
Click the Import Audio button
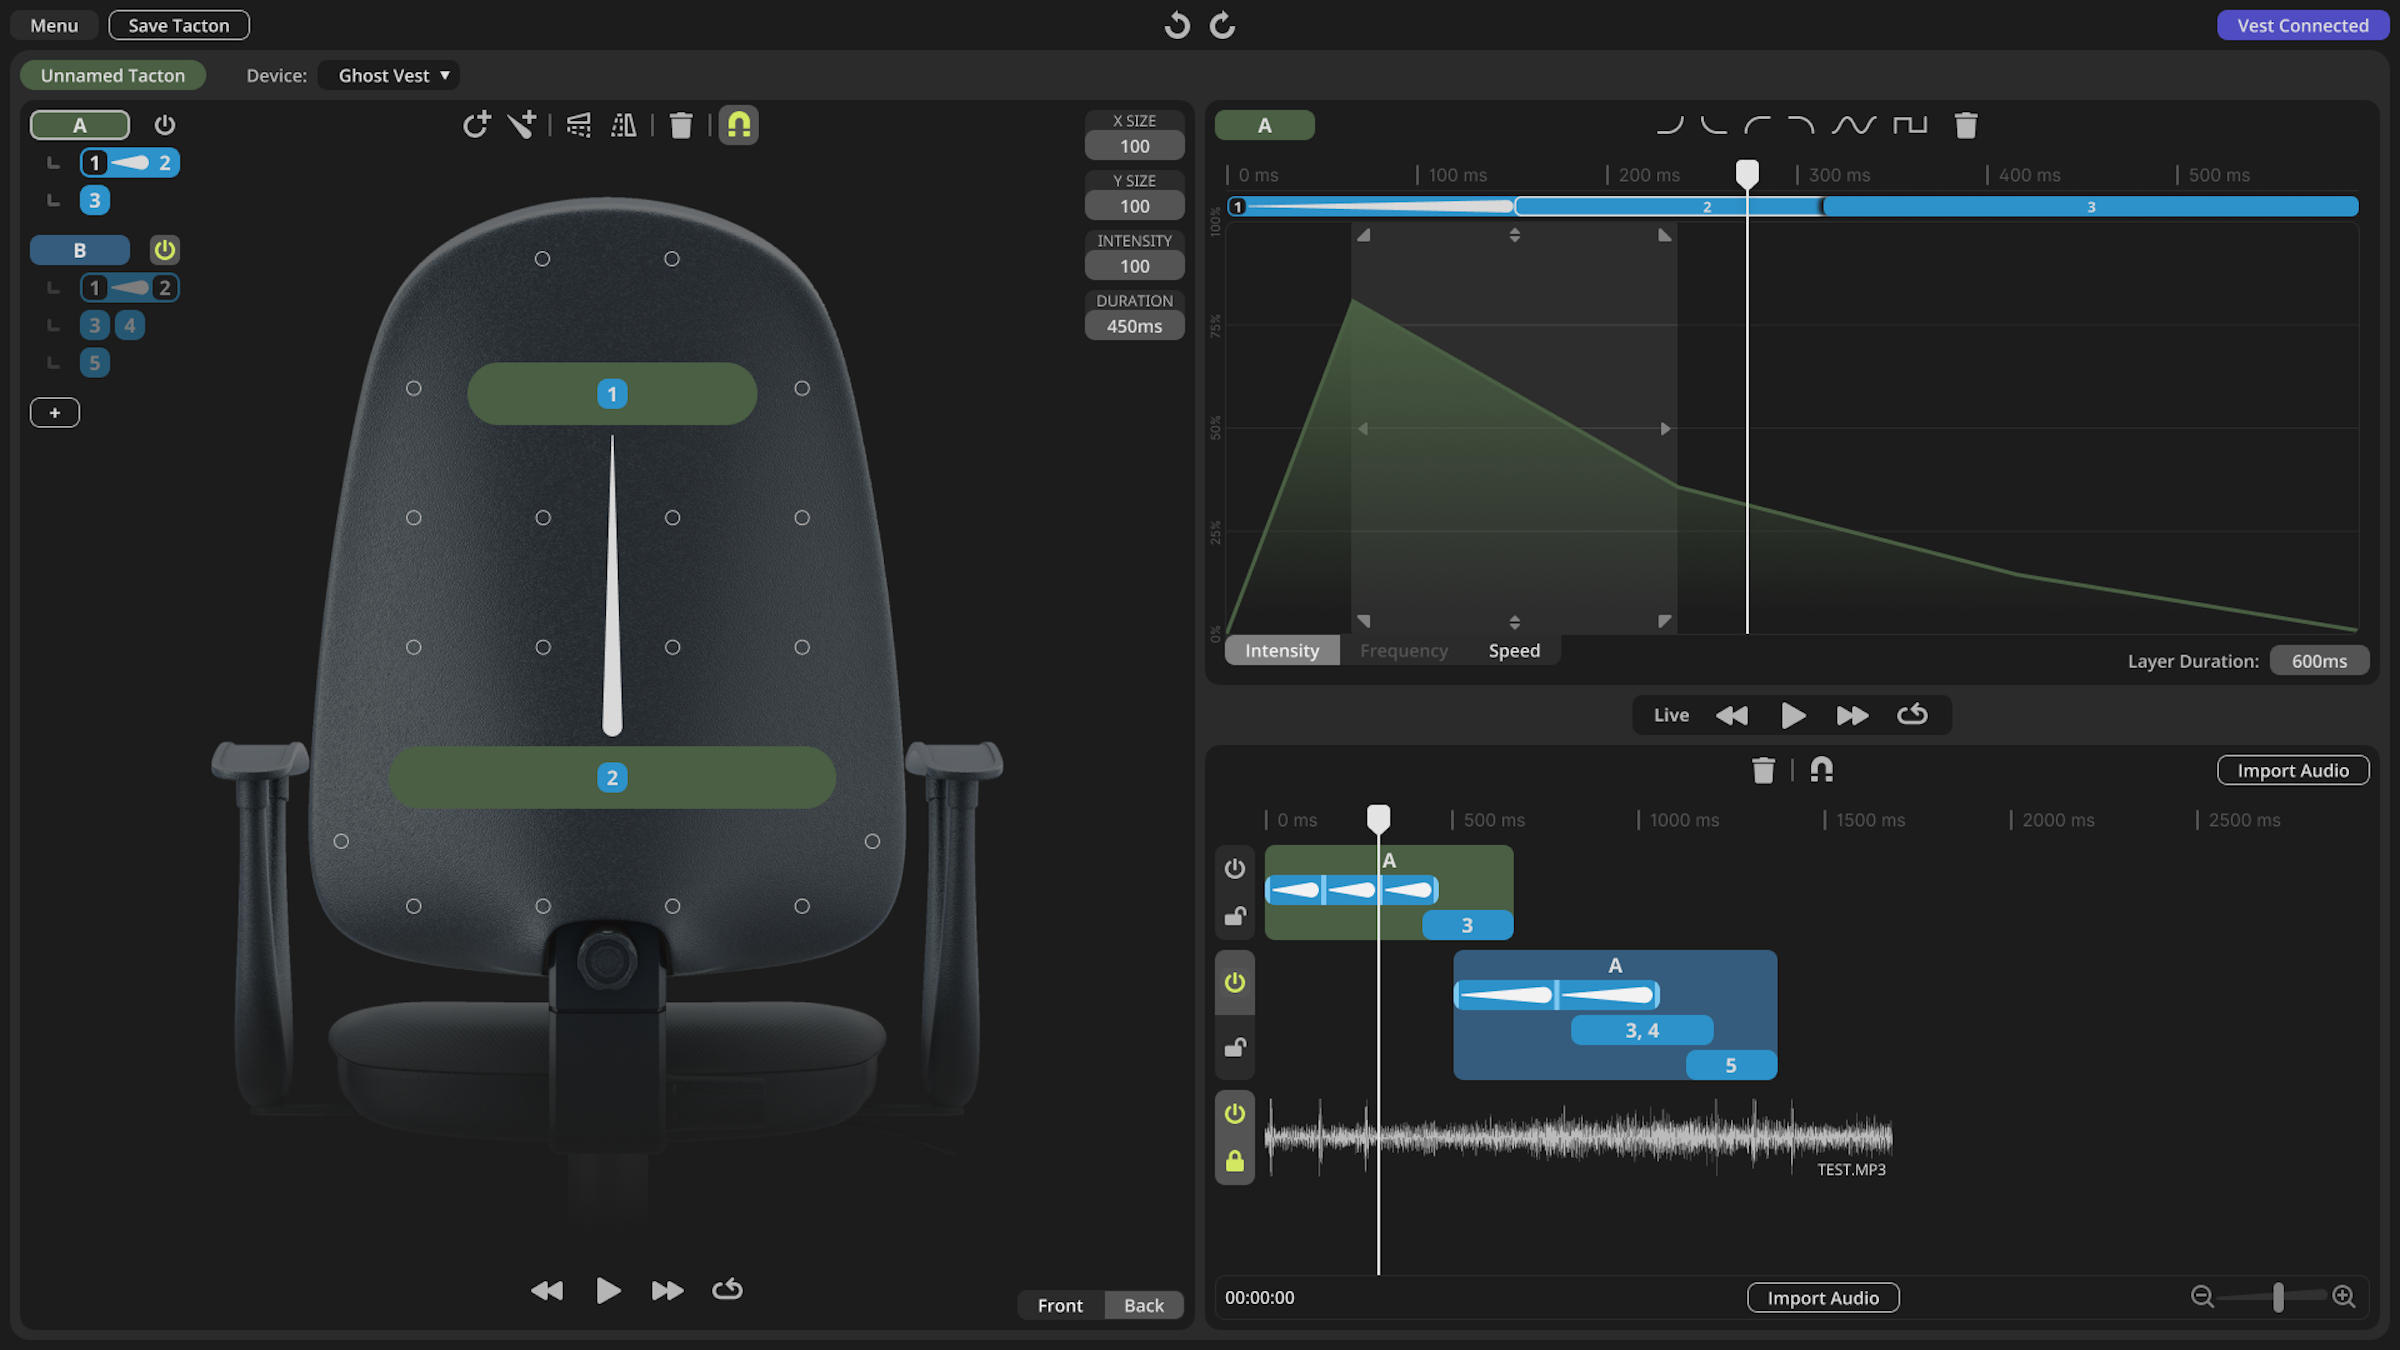tap(2292, 770)
